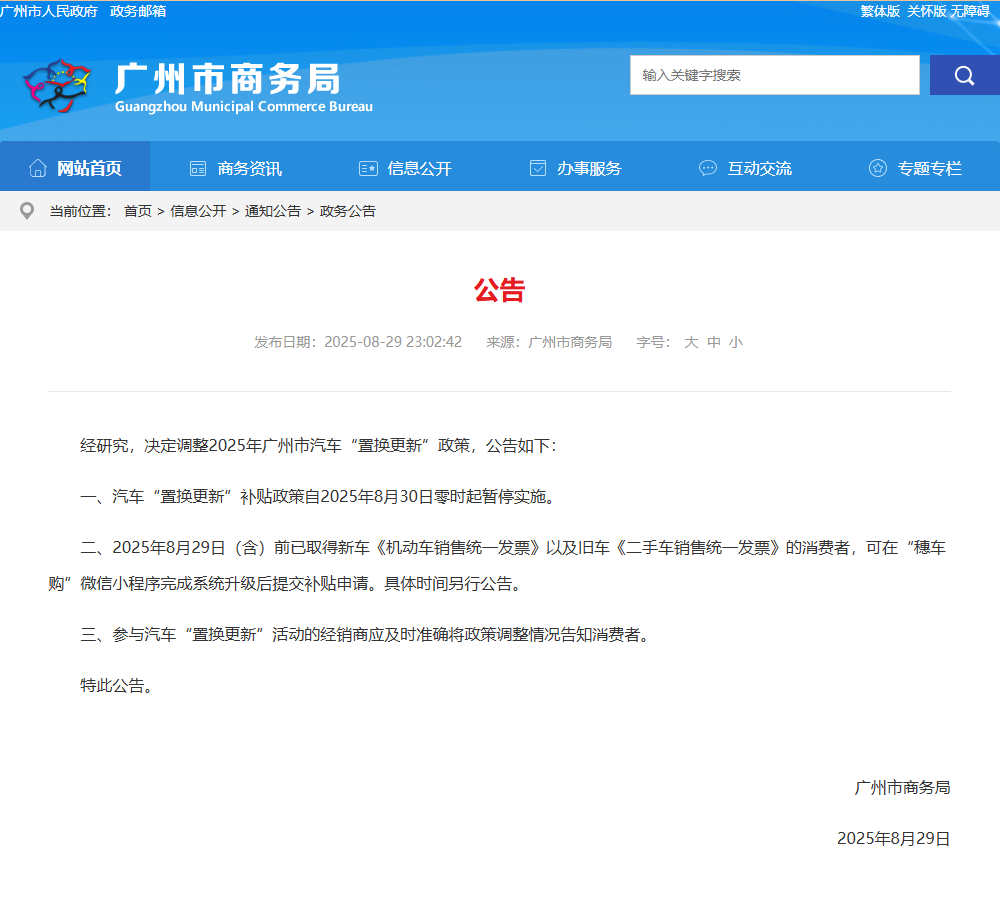This screenshot has width=1000, height=900.
Task: Click the news icon beside 商务资讯
Action: point(198,168)
